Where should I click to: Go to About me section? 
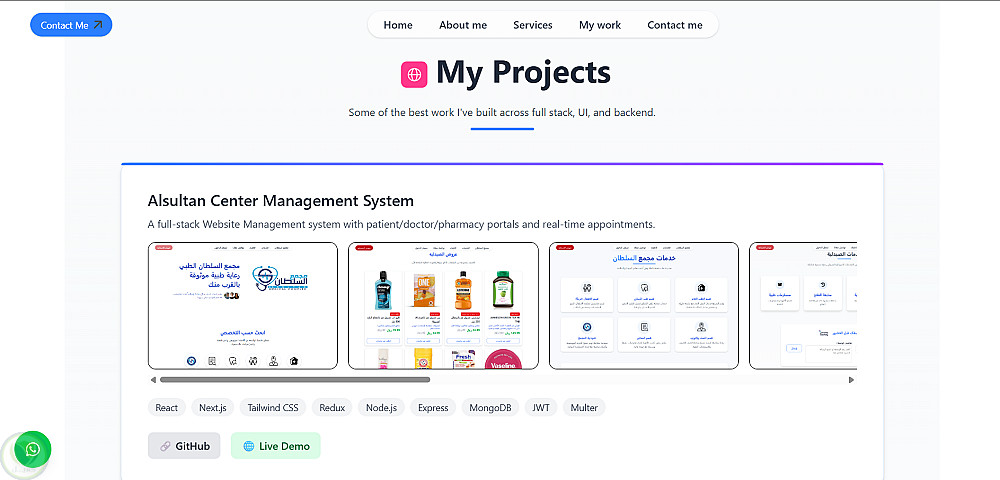[x=463, y=25]
